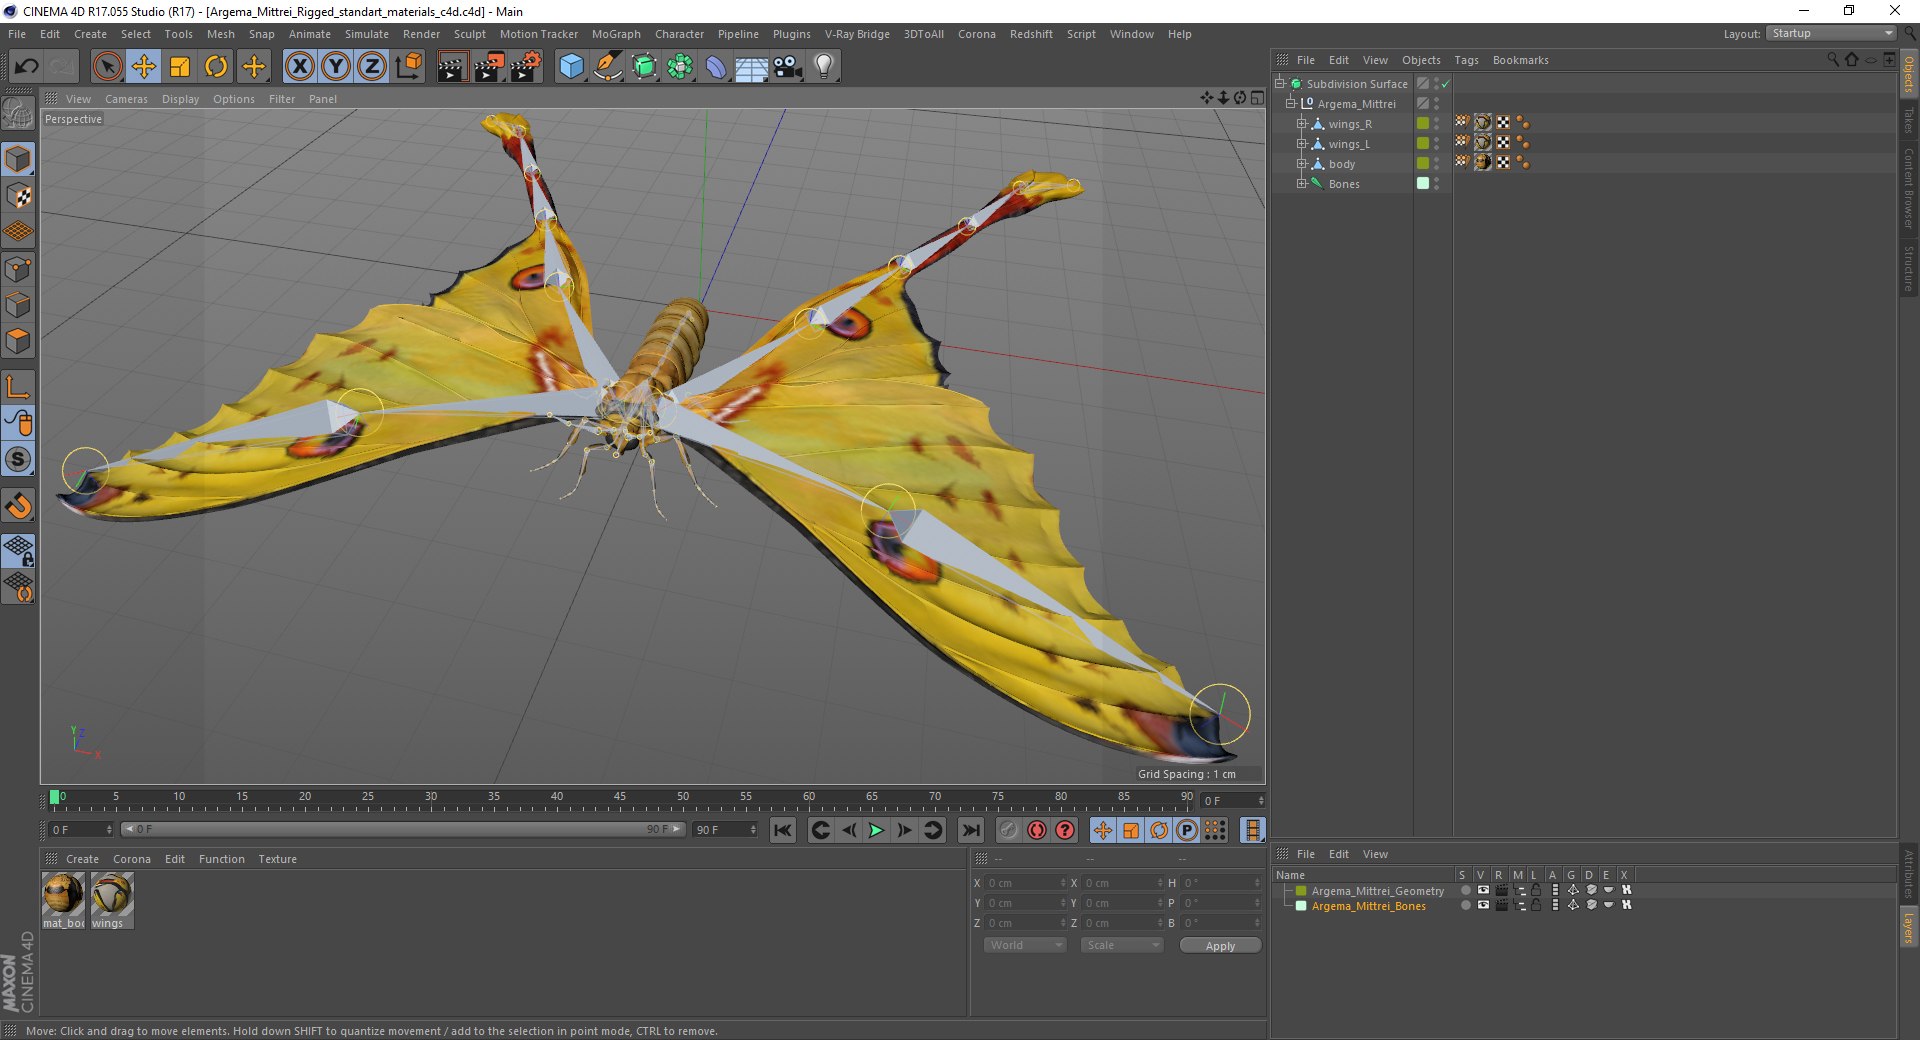Switch to Layers side tab
Viewport: 1920px width, 1040px height.
[1908, 927]
